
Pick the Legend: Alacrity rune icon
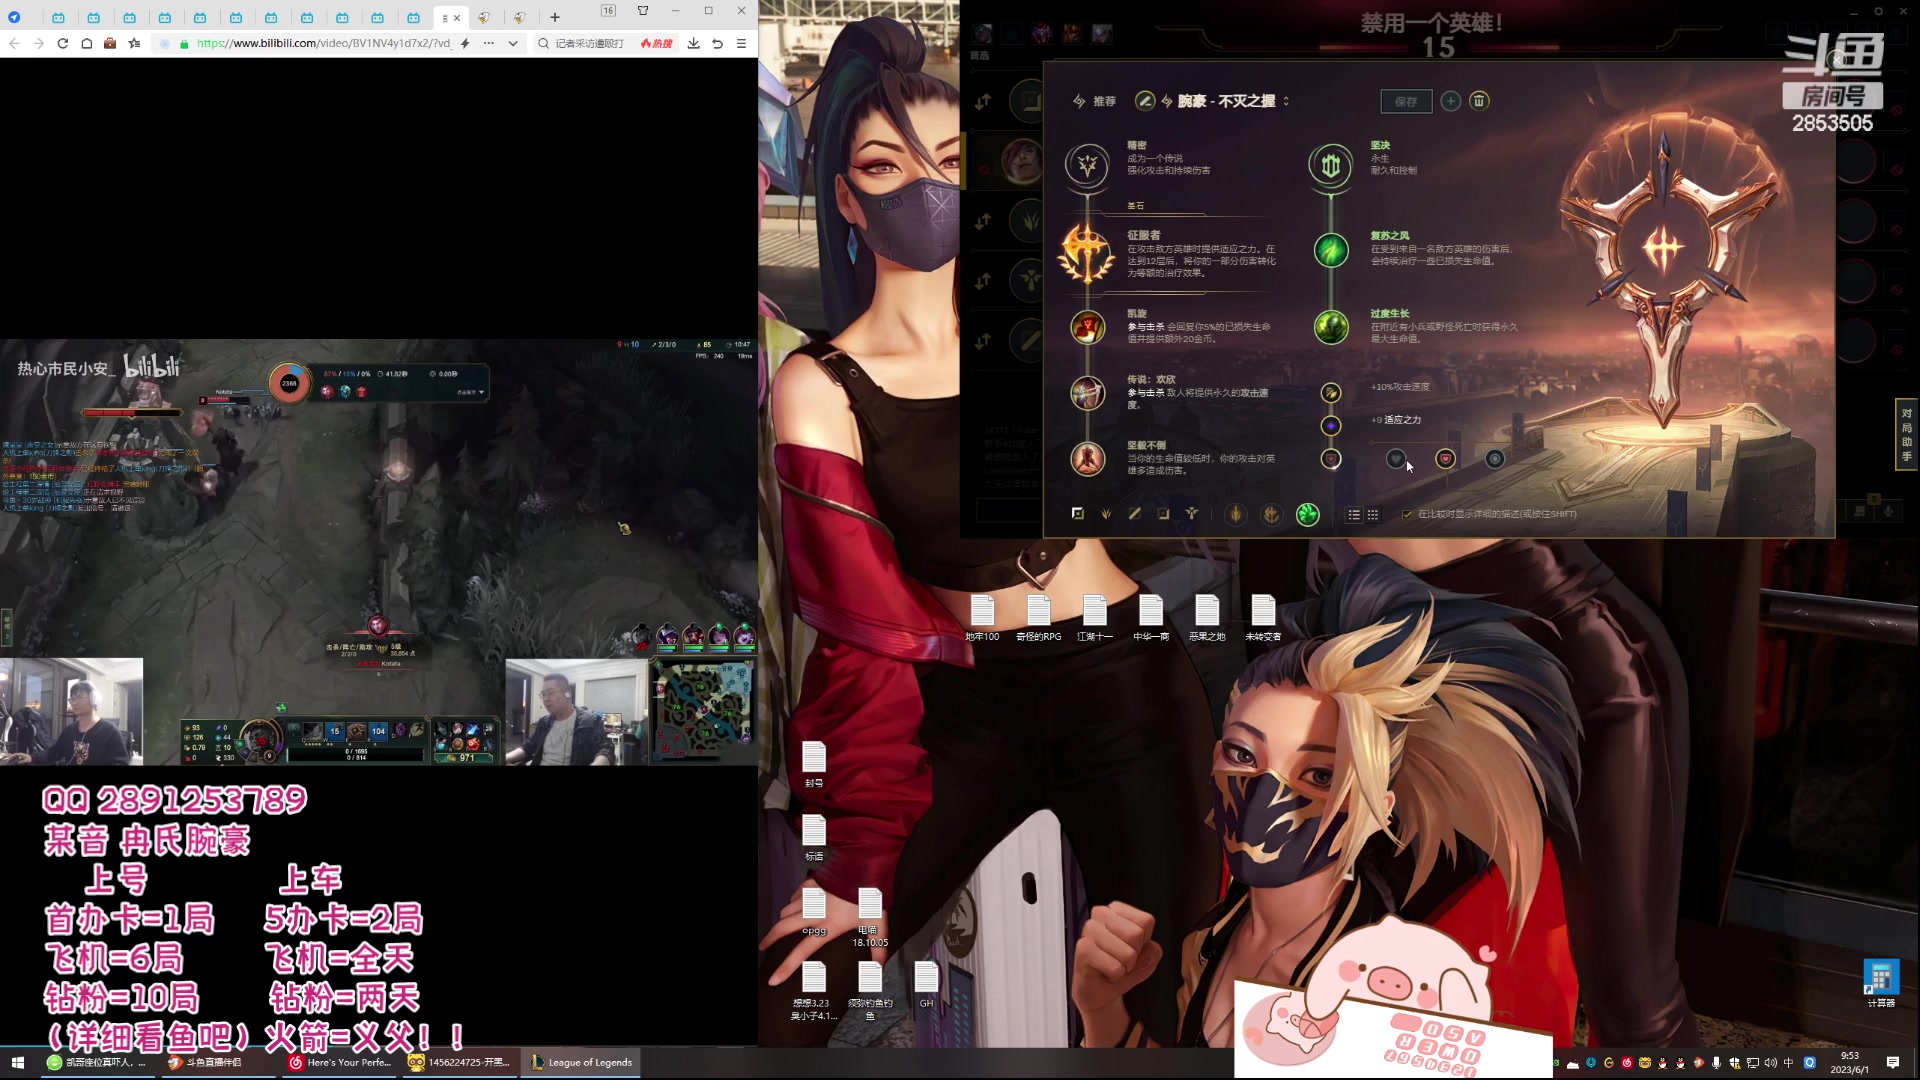click(x=1087, y=393)
